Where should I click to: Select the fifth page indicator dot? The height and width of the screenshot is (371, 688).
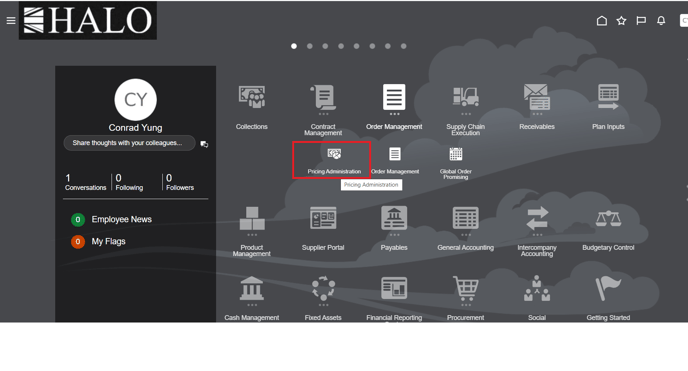[x=357, y=46]
